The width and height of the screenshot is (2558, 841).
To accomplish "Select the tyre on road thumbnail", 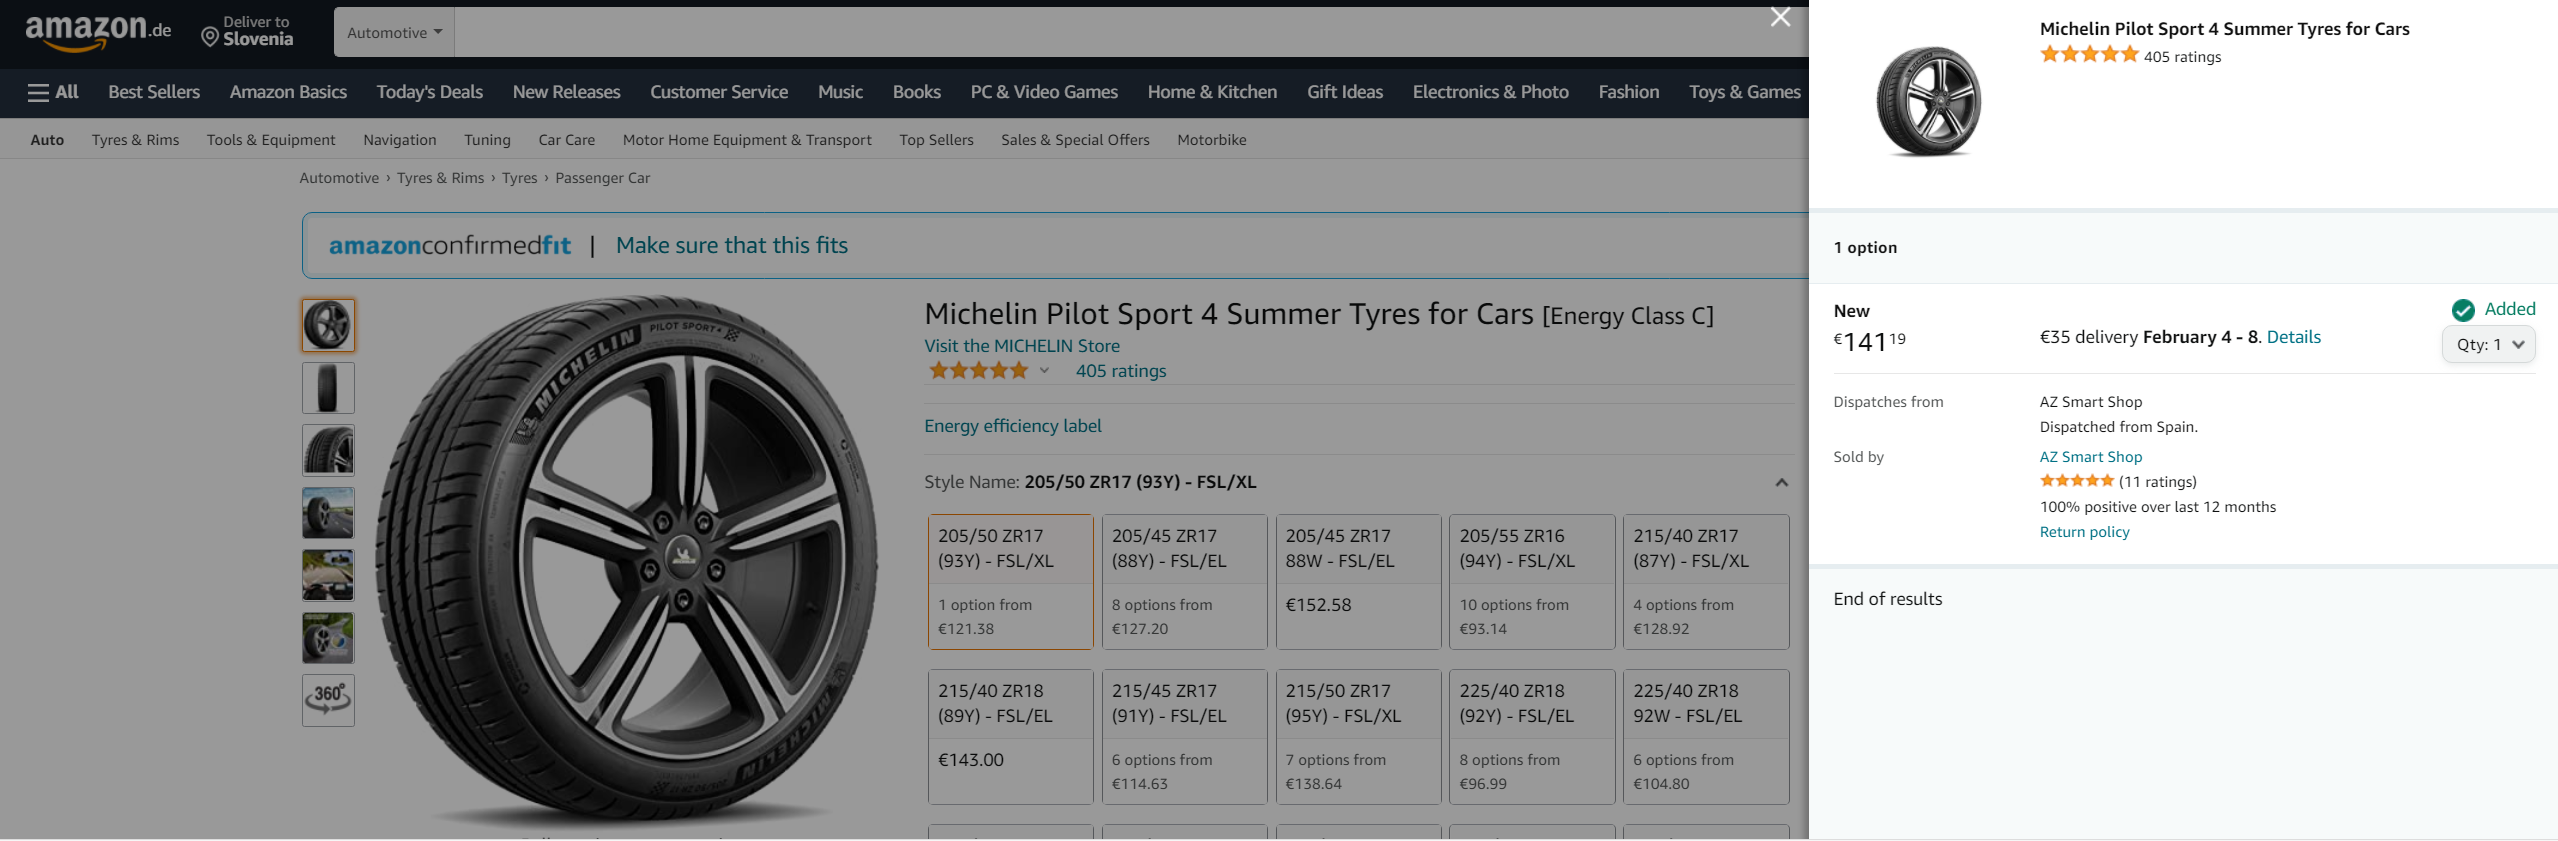I will (x=328, y=513).
